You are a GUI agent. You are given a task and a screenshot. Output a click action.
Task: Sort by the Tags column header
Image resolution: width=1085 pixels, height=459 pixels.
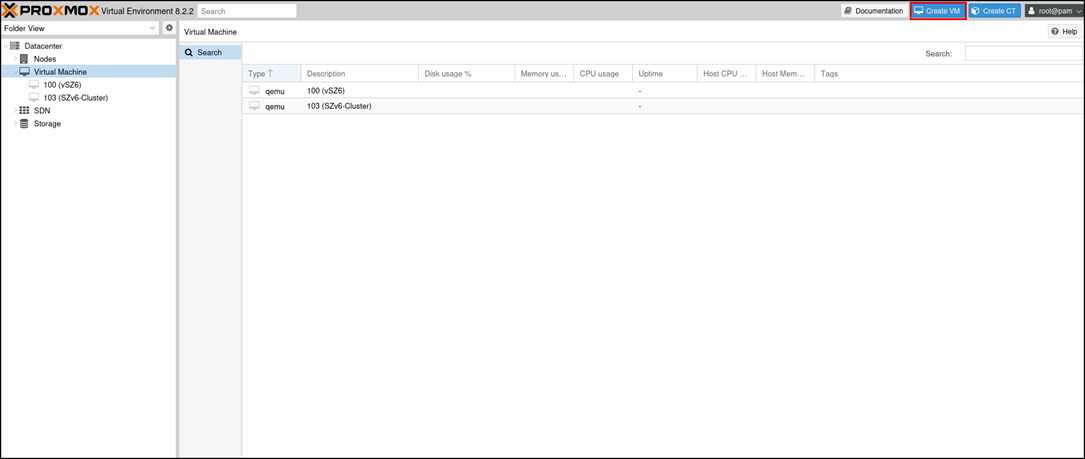click(x=949, y=74)
